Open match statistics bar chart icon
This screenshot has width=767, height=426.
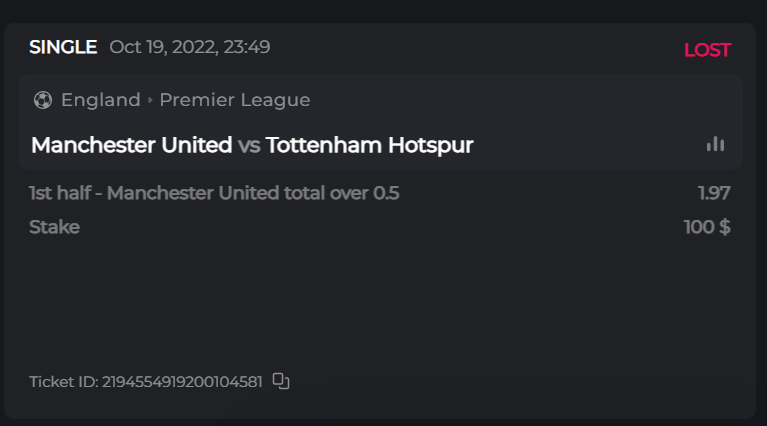click(715, 144)
